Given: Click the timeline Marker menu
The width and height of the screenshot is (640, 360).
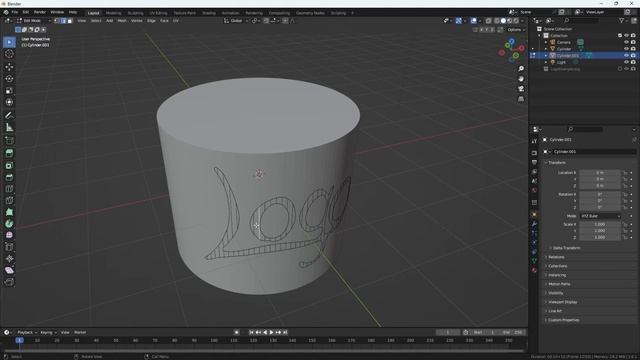Looking at the screenshot, I should pos(80,332).
